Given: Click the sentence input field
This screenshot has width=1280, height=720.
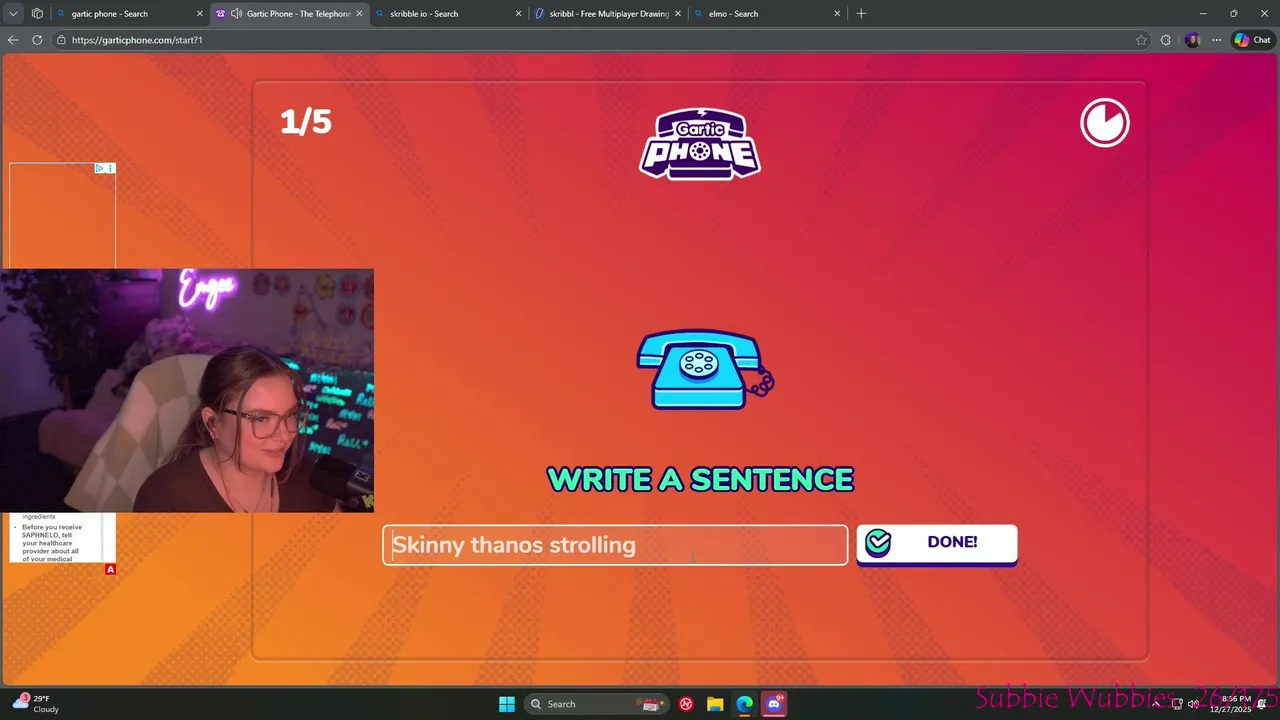Looking at the screenshot, I should pyautogui.click(x=615, y=545).
